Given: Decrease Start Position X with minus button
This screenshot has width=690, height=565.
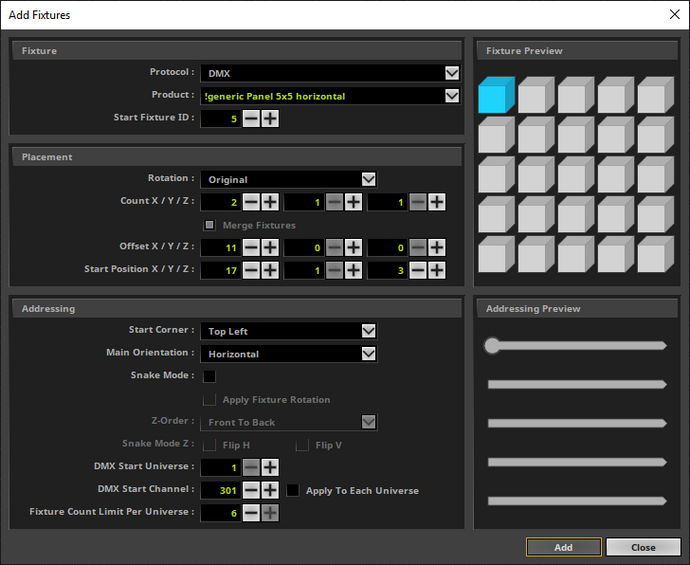Looking at the screenshot, I should (251, 270).
